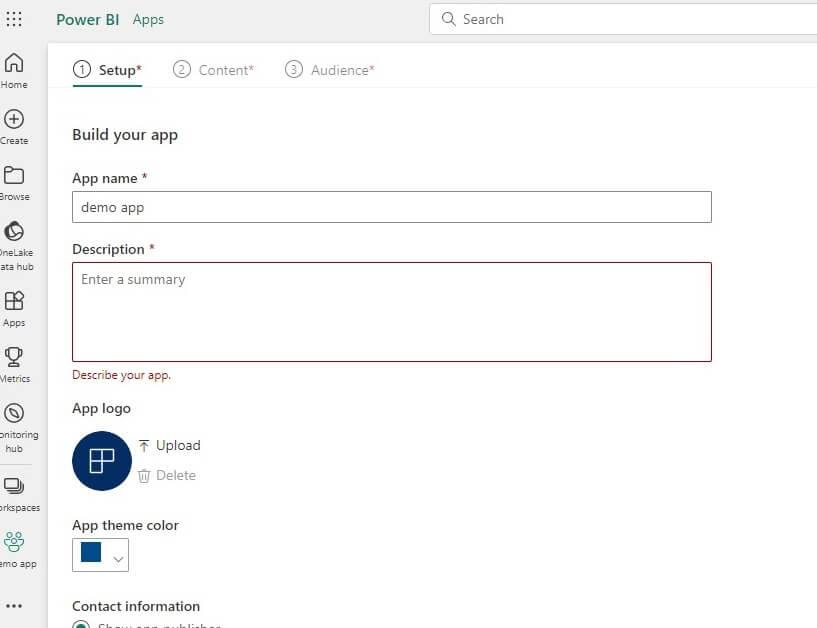Select the demo app workspace icon
This screenshot has height=628, width=817.
pyautogui.click(x=14, y=542)
